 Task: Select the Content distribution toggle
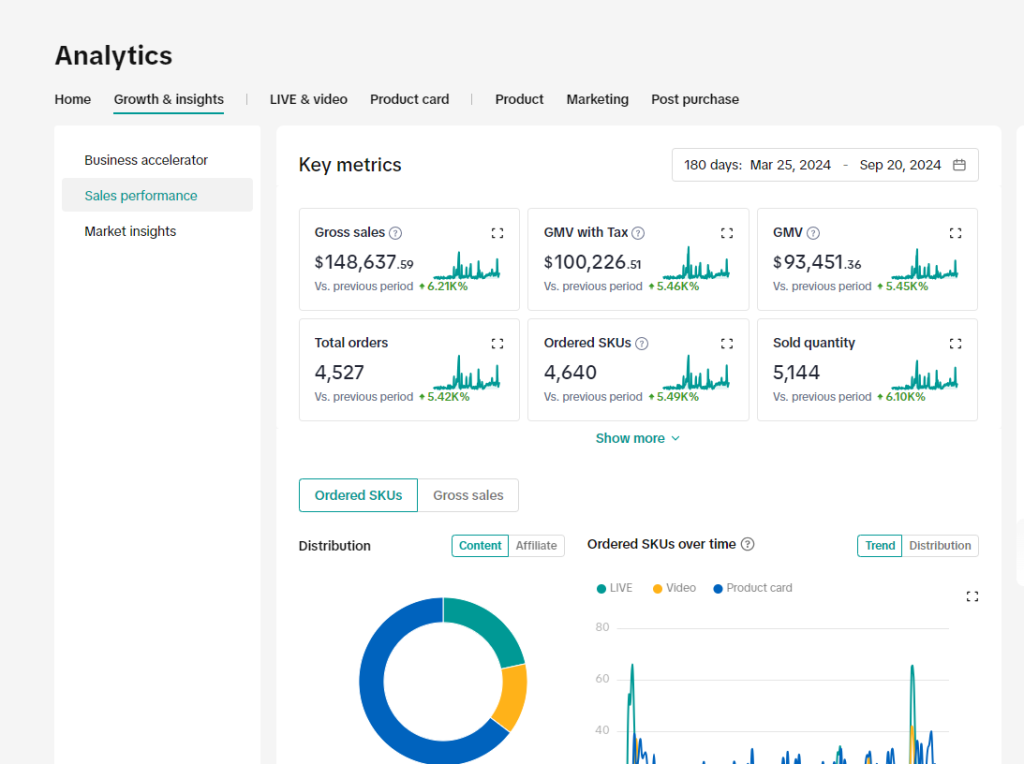(x=480, y=546)
